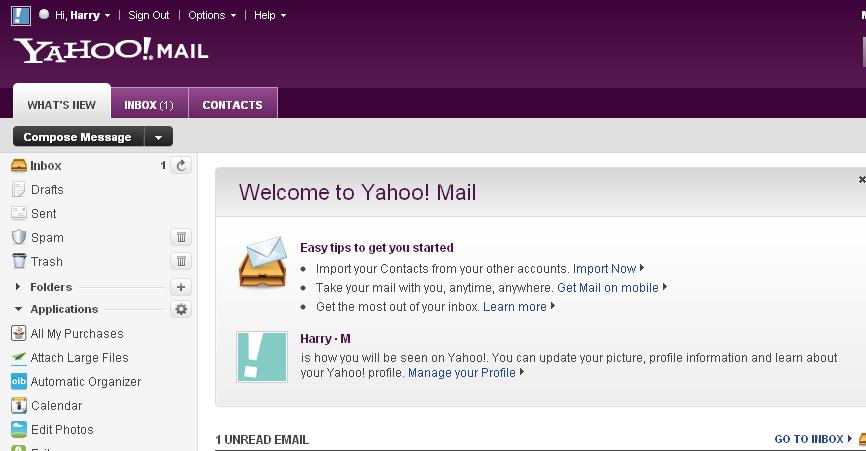This screenshot has width=866, height=451.
Task: Open the Calendar application
Action: 56,406
